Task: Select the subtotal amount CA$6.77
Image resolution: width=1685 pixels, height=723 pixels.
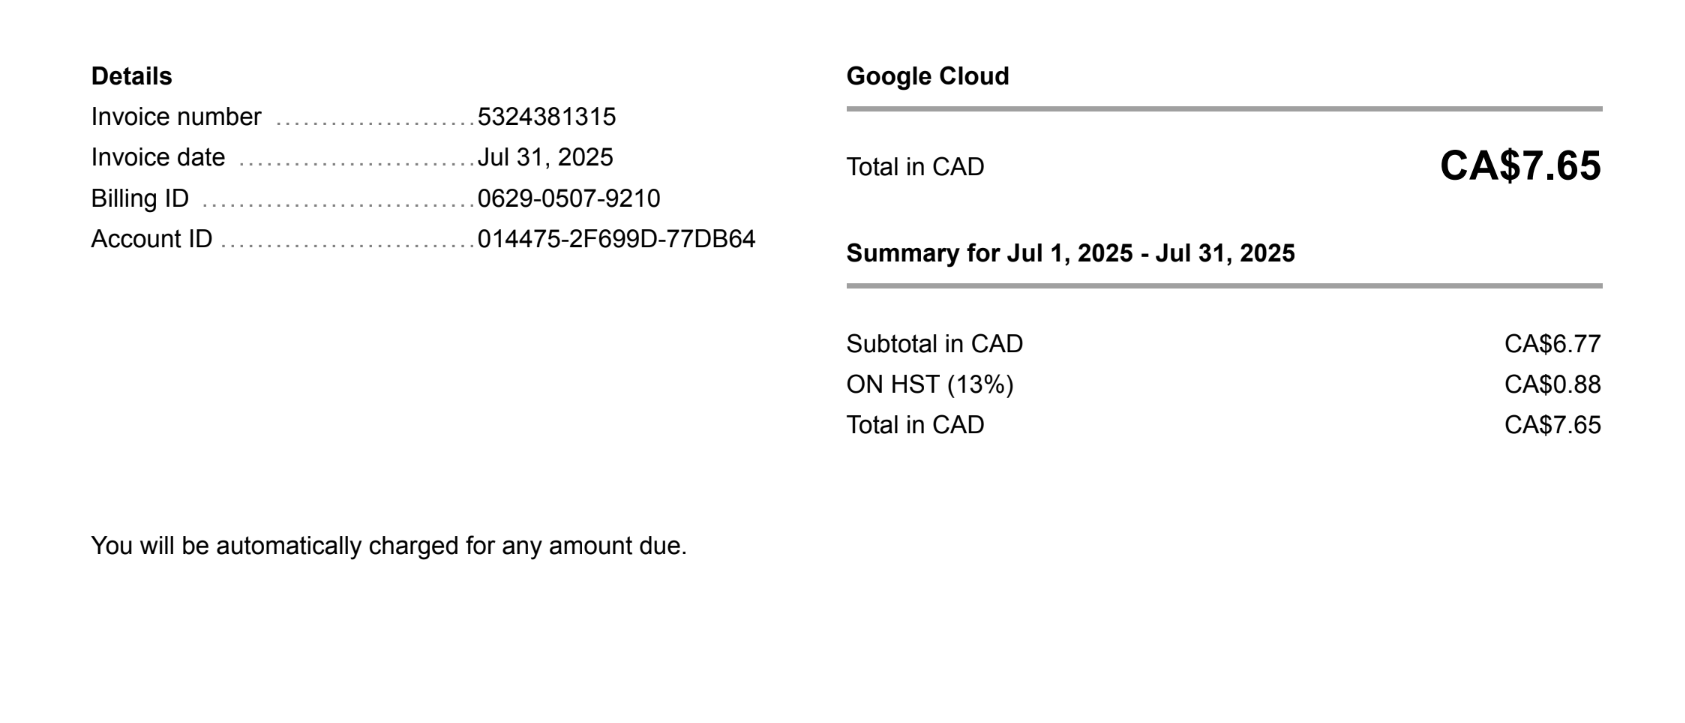Action: pyautogui.click(x=1552, y=344)
